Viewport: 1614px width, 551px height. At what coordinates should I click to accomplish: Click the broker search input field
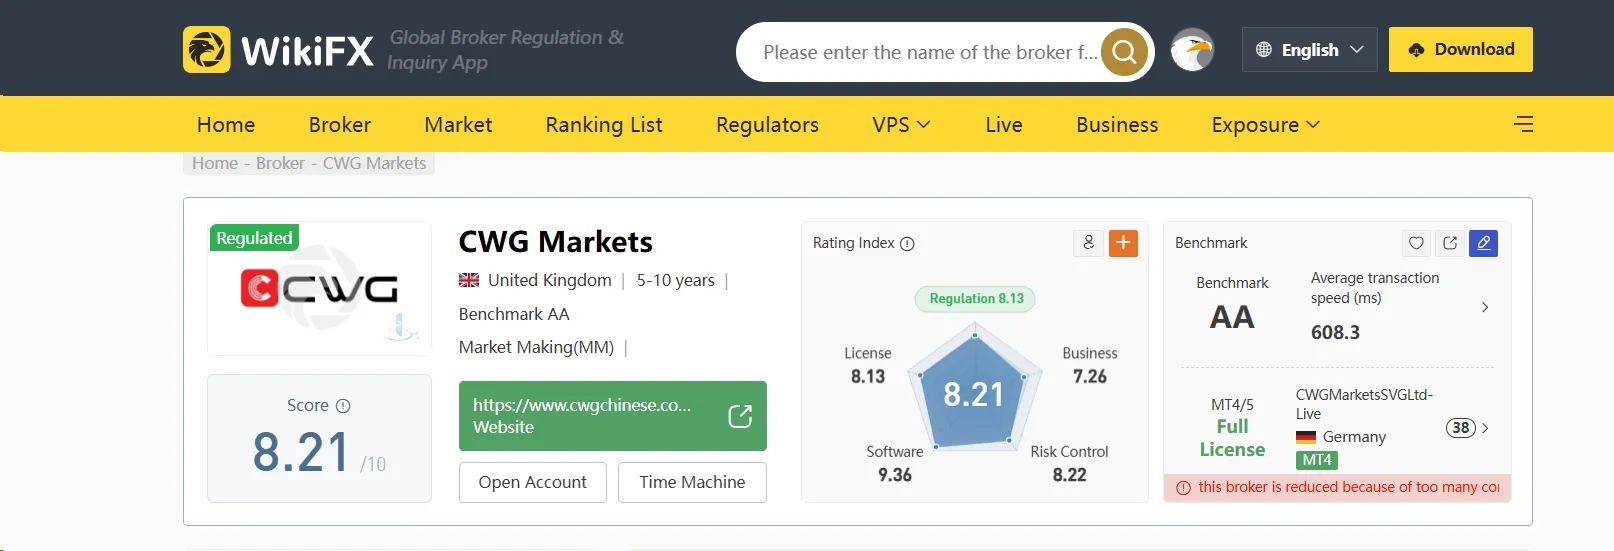(930, 52)
